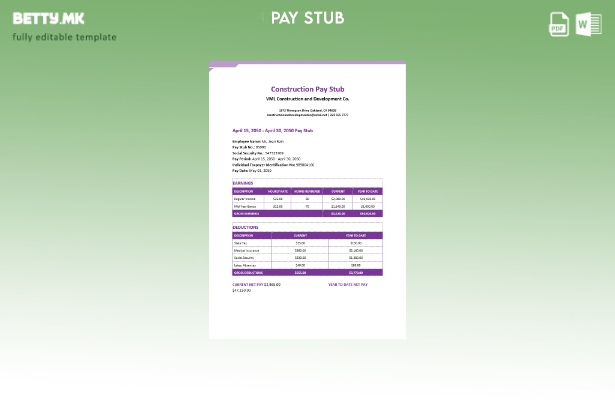Open the pay stub document preview
This screenshot has height=400, width=615.
pos(307,200)
